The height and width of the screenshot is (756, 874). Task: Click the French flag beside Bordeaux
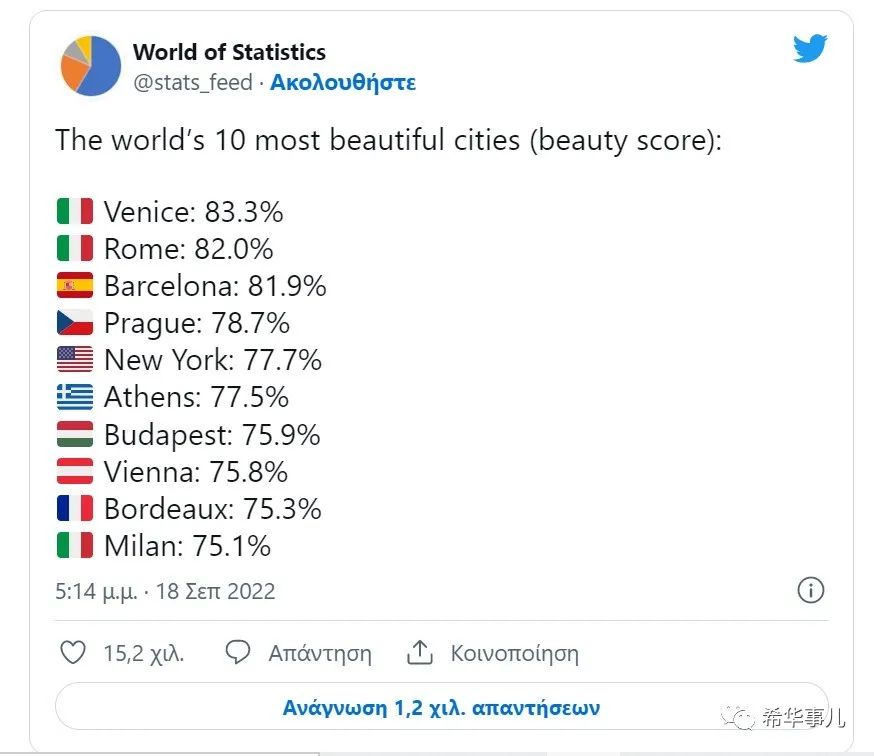(x=75, y=508)
